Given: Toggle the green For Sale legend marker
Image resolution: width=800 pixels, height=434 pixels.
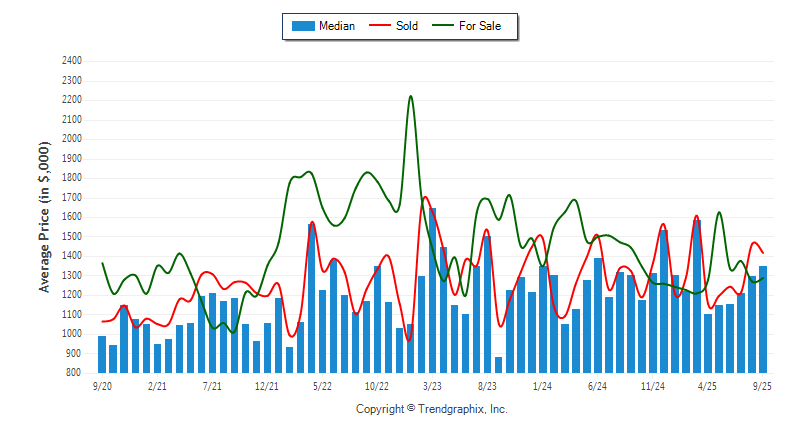Looking at the screenshot, I should [x=443, y=25].
